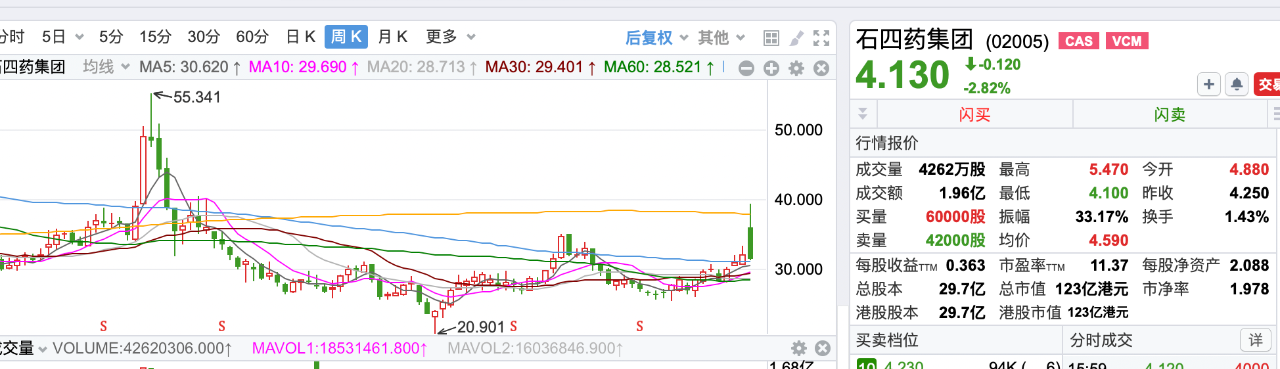The height and width of the screenshot is (369, 1280).
Task: Open the multi-chart grid layout icon
Action: (771, 38)
